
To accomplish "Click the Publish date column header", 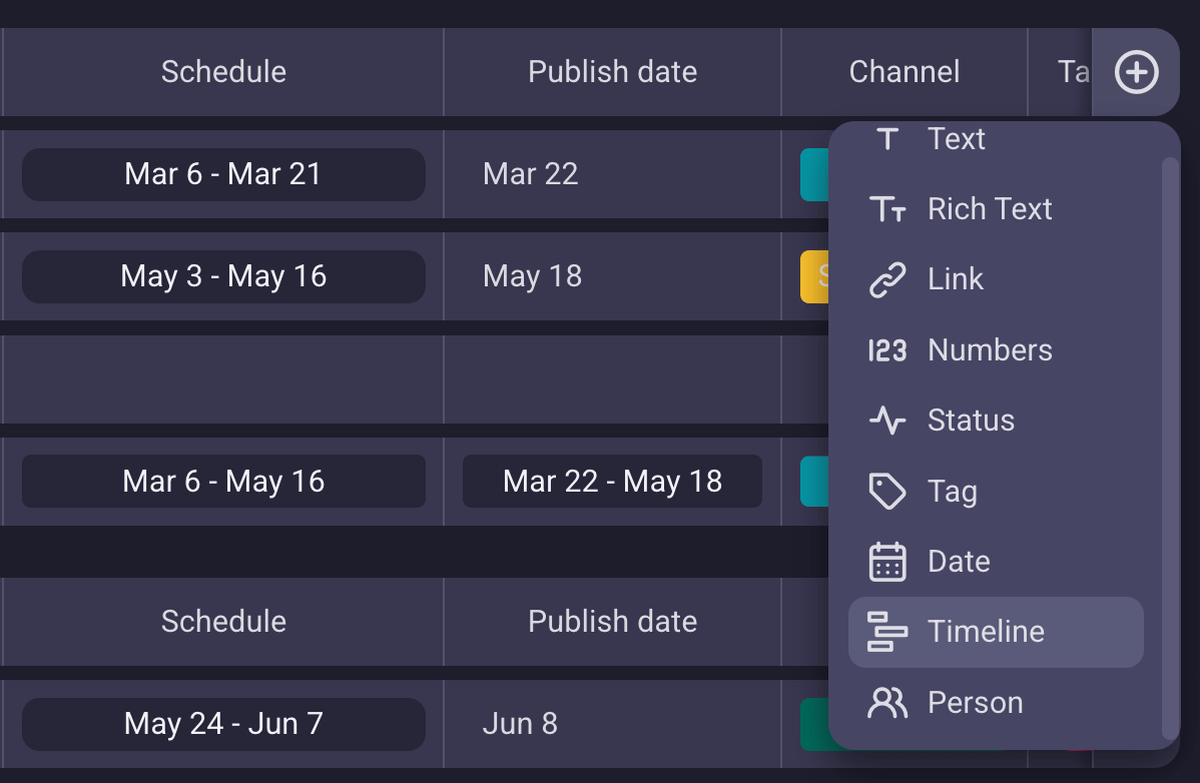I will tap(612, 71).
